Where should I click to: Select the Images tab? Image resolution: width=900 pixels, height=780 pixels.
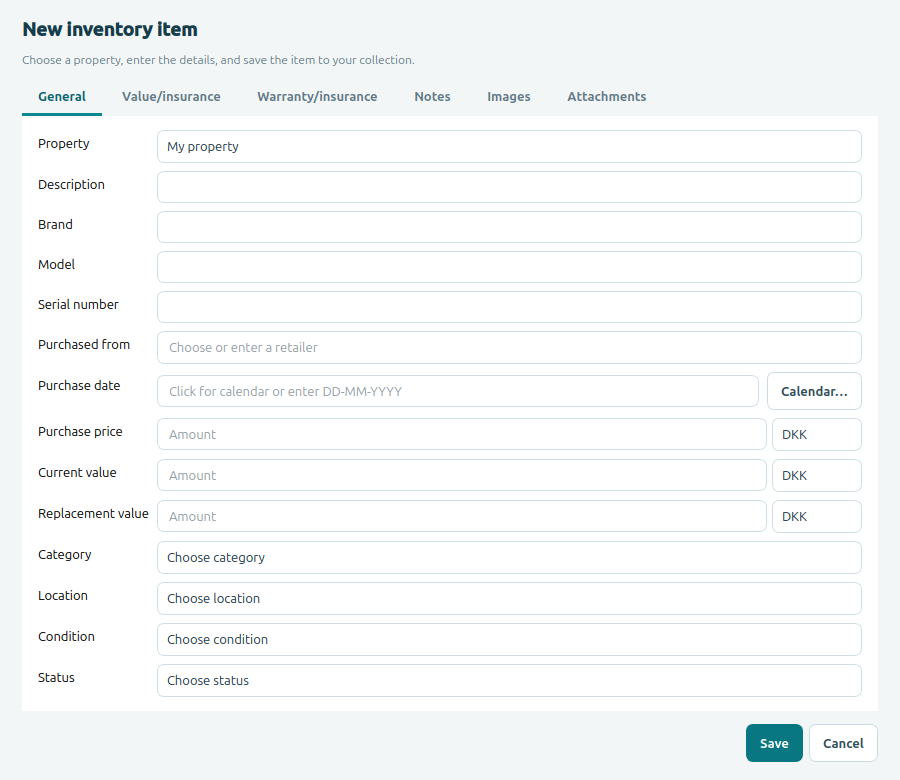[509, 96]
